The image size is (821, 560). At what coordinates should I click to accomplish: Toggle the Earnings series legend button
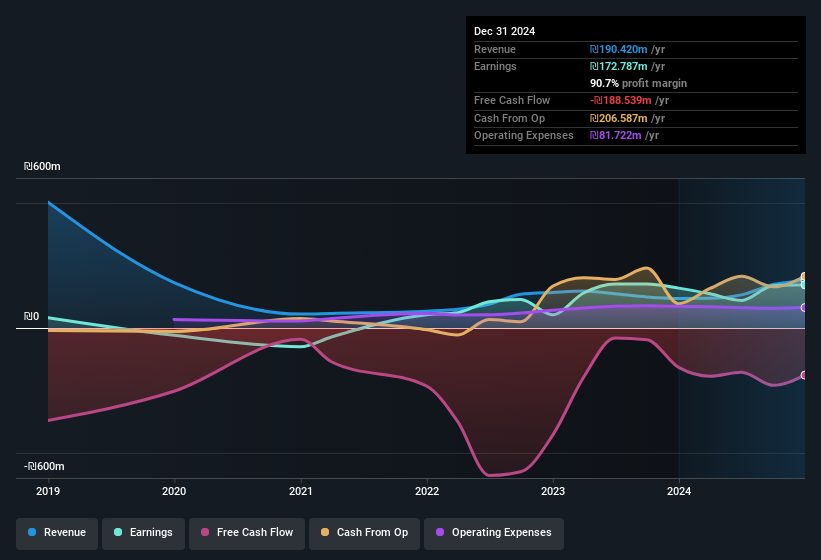tap(143, 533)
